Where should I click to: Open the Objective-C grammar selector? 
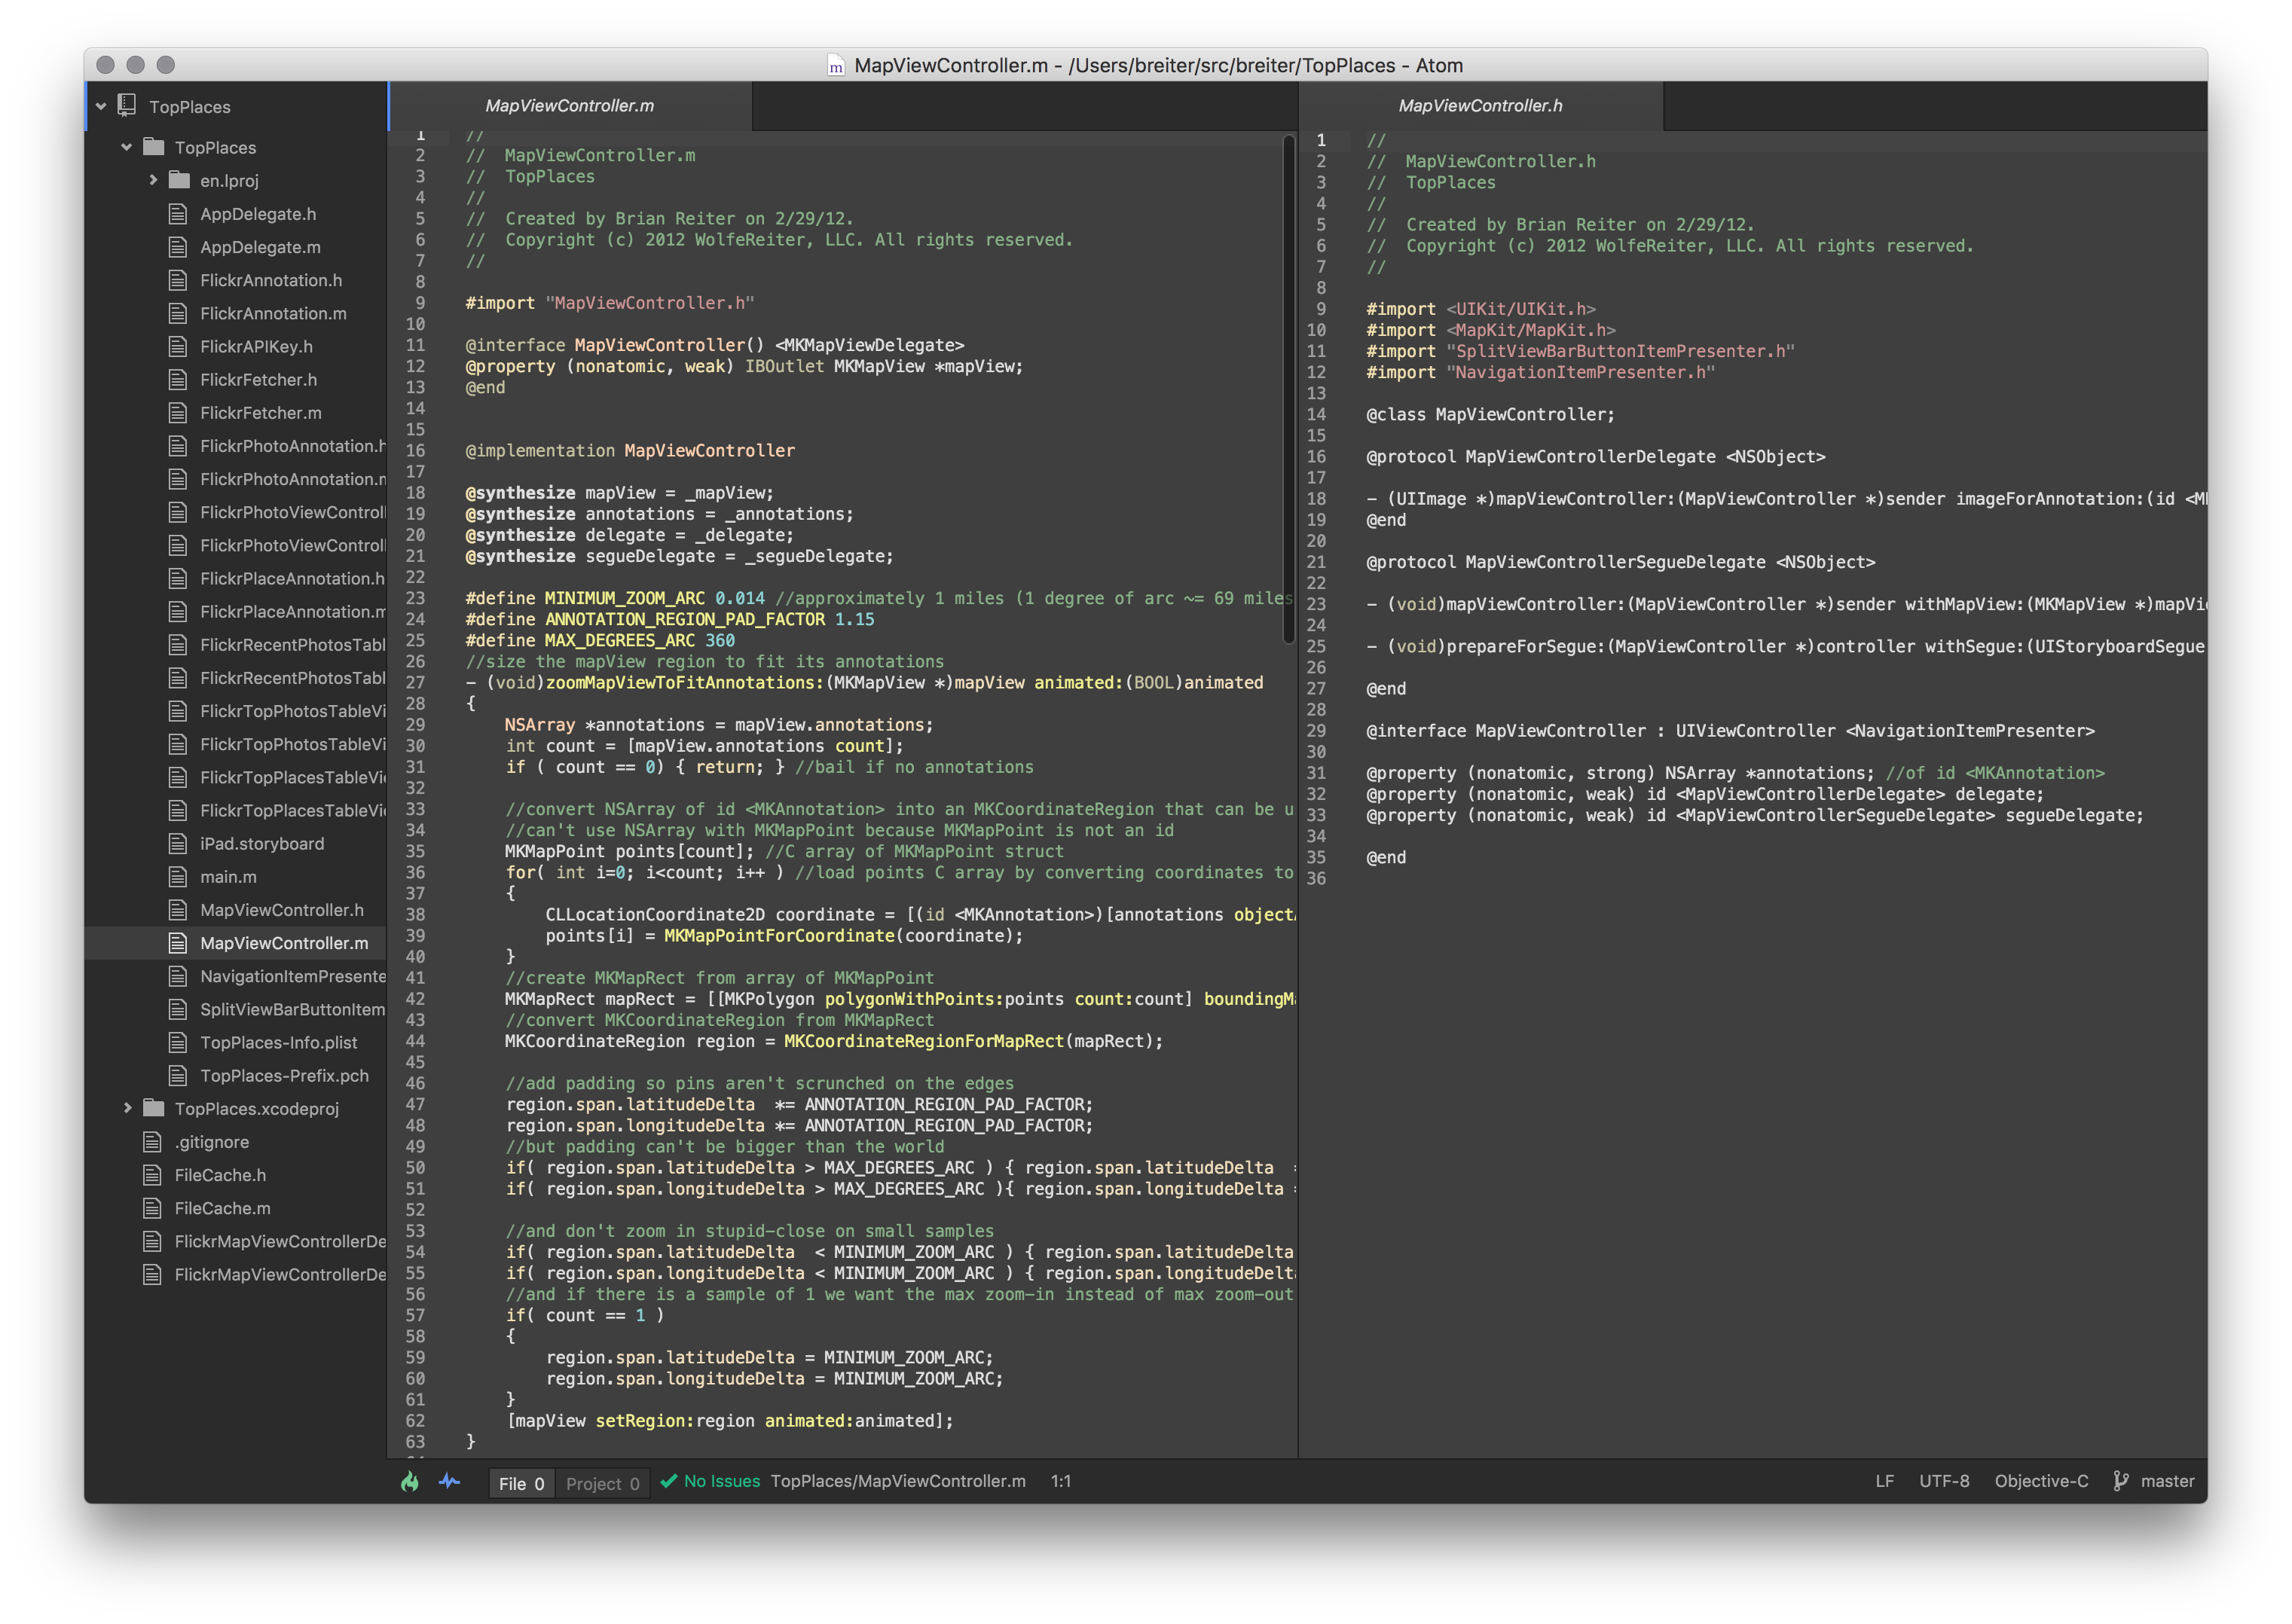pyautogui.click(x=2040, y=1481)
